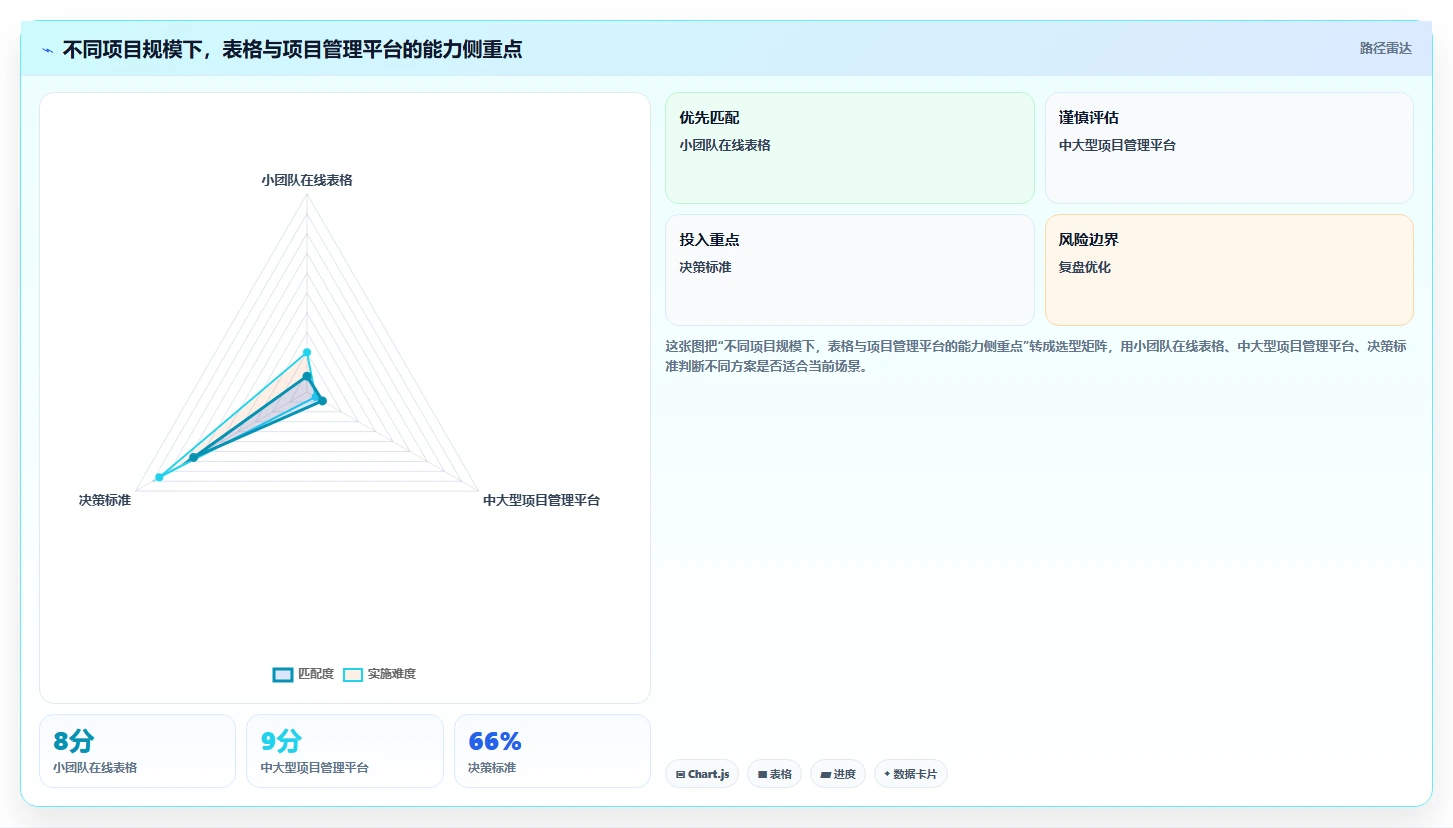Click the lightning icon beside the title
This screenshot has width=1453, height=828.
[48, 50]
